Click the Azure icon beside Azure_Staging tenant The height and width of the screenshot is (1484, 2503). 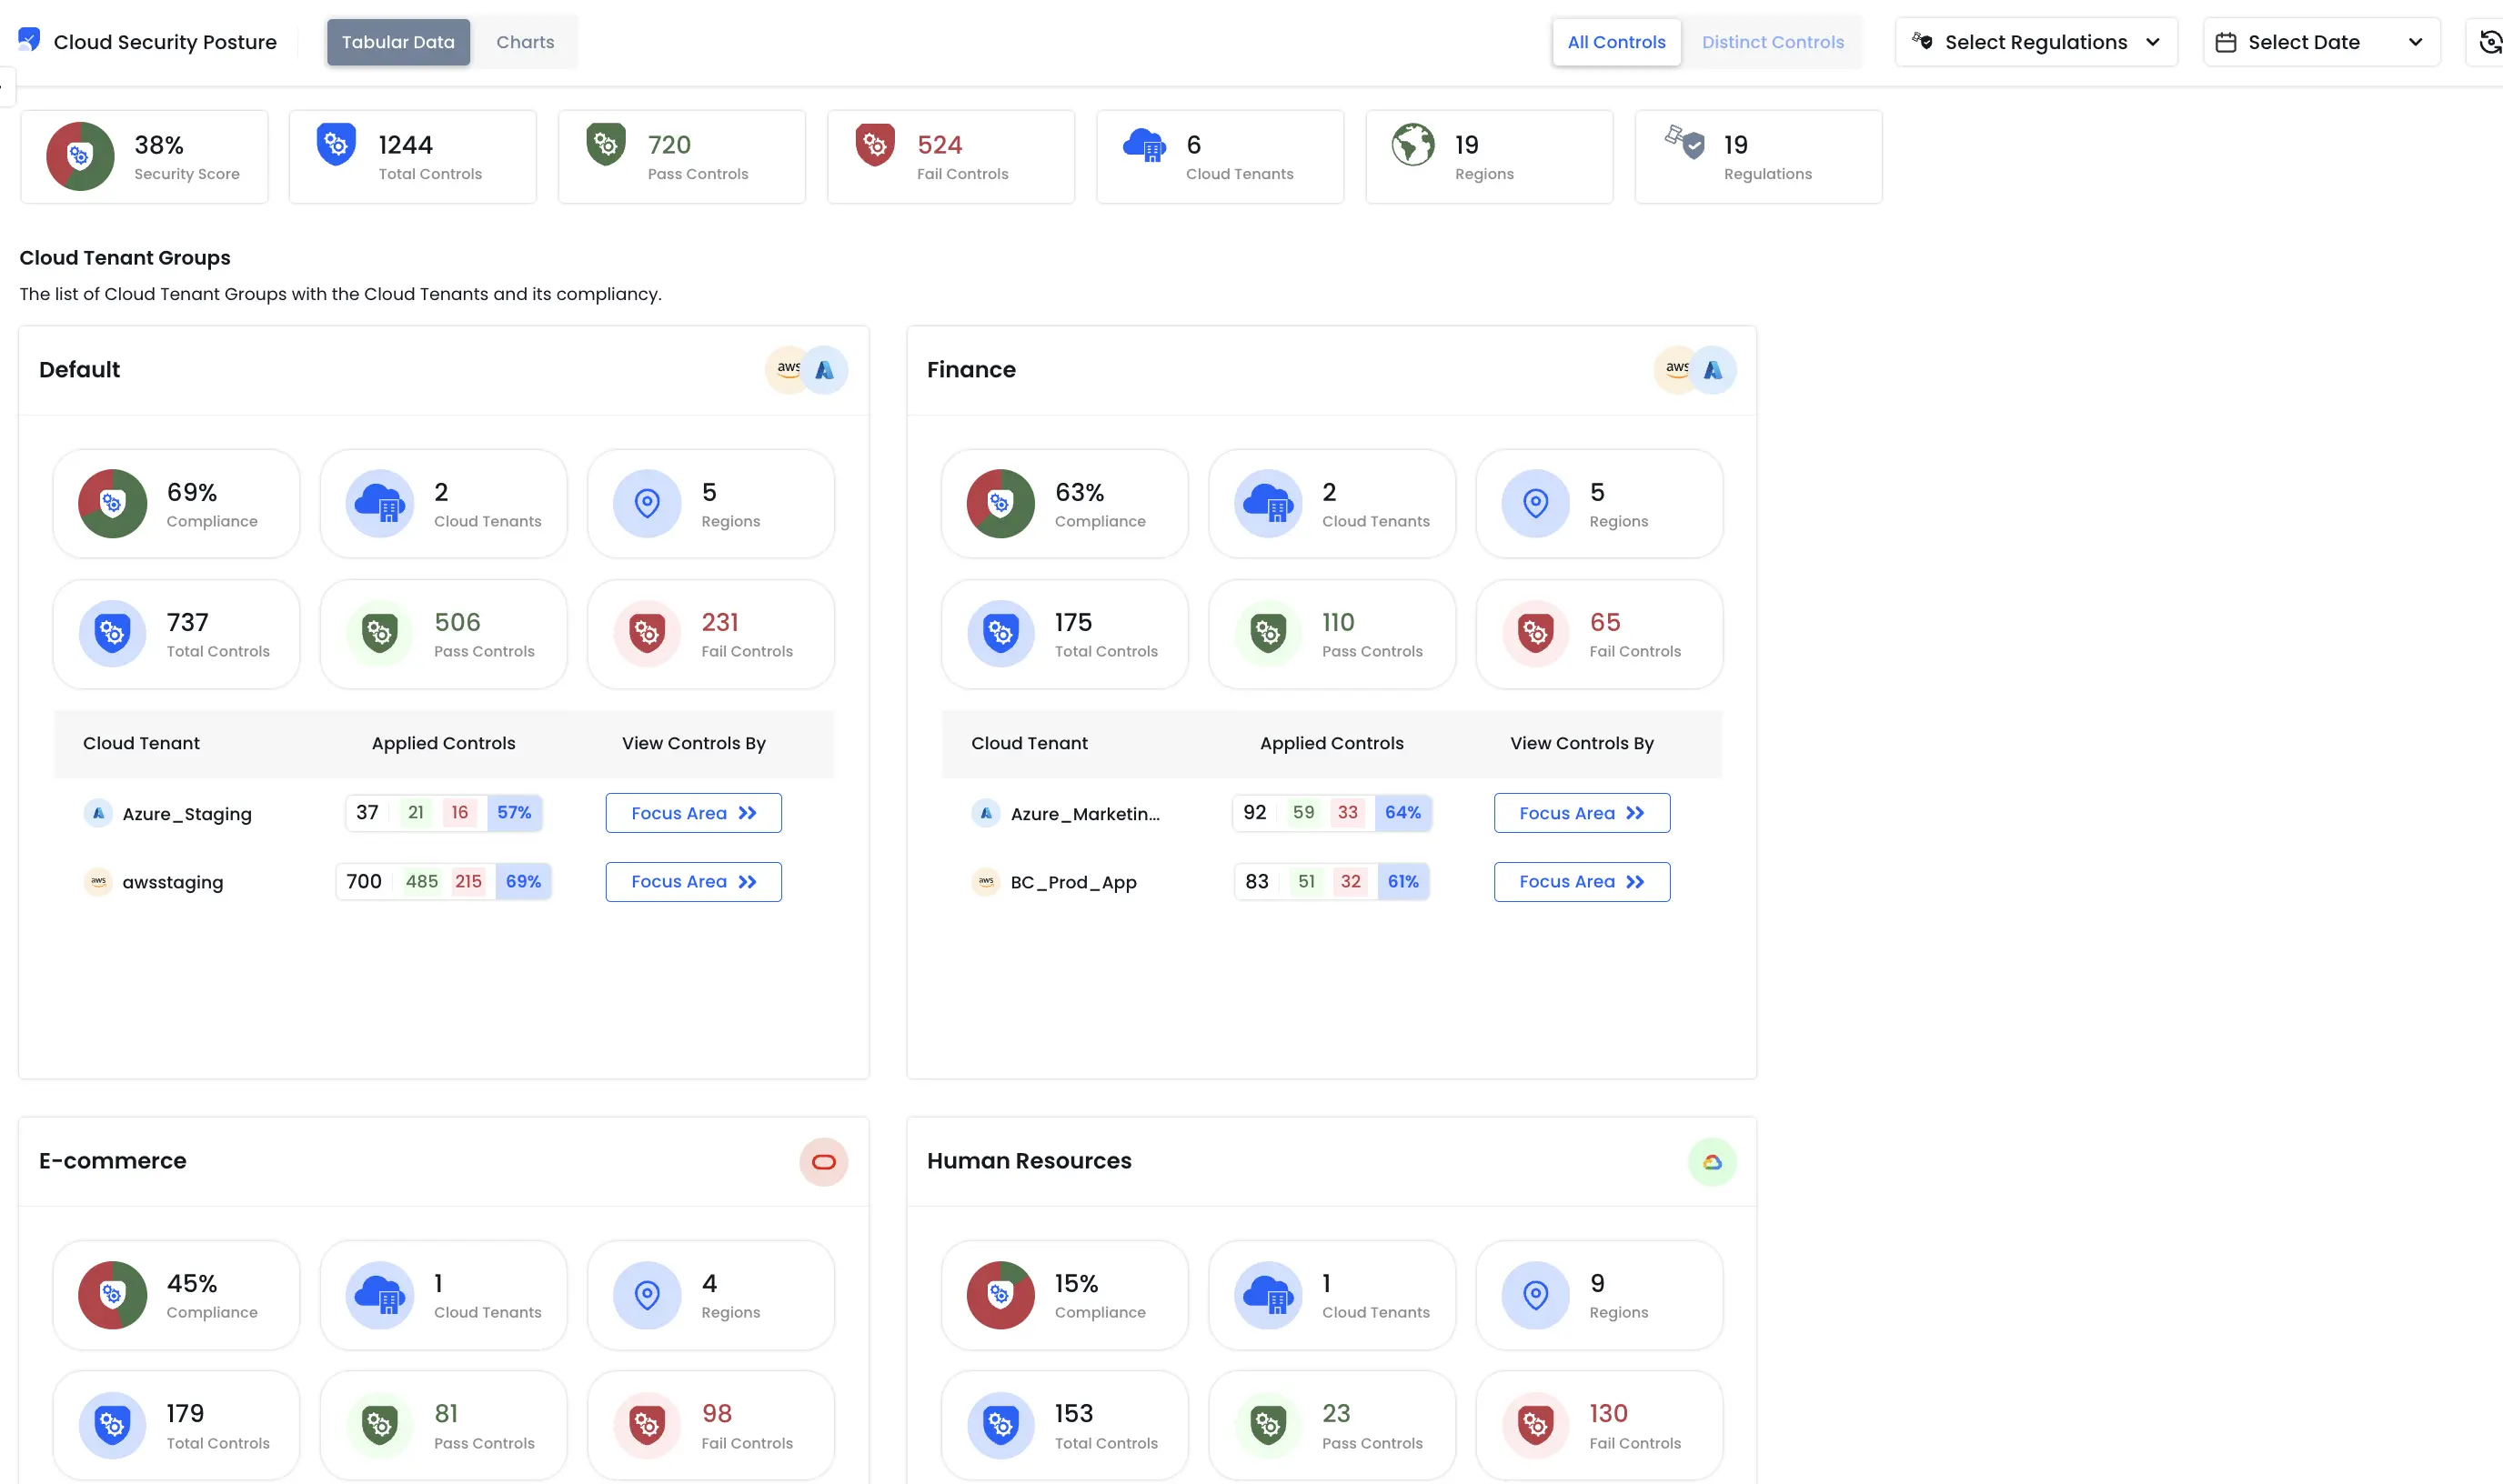(x=98, y=813)
